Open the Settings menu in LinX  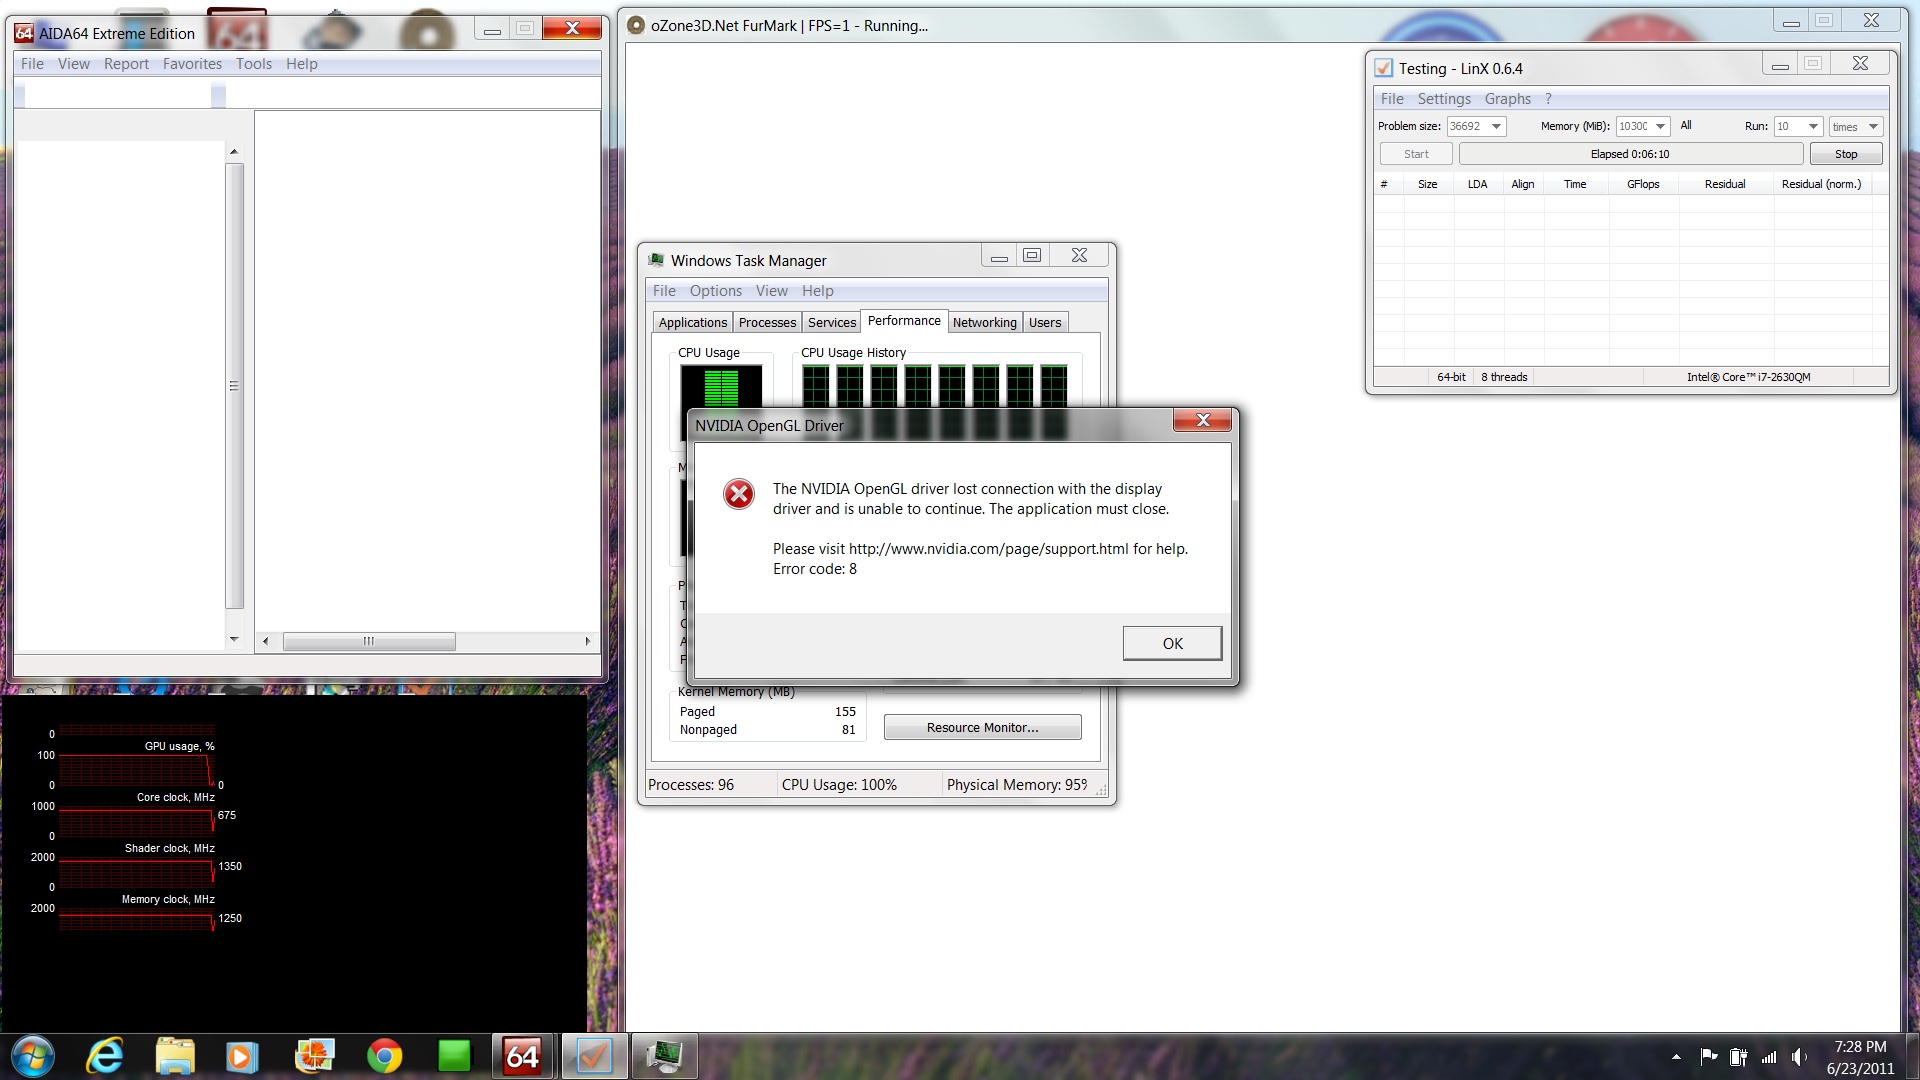click(x=1444, y=98)
